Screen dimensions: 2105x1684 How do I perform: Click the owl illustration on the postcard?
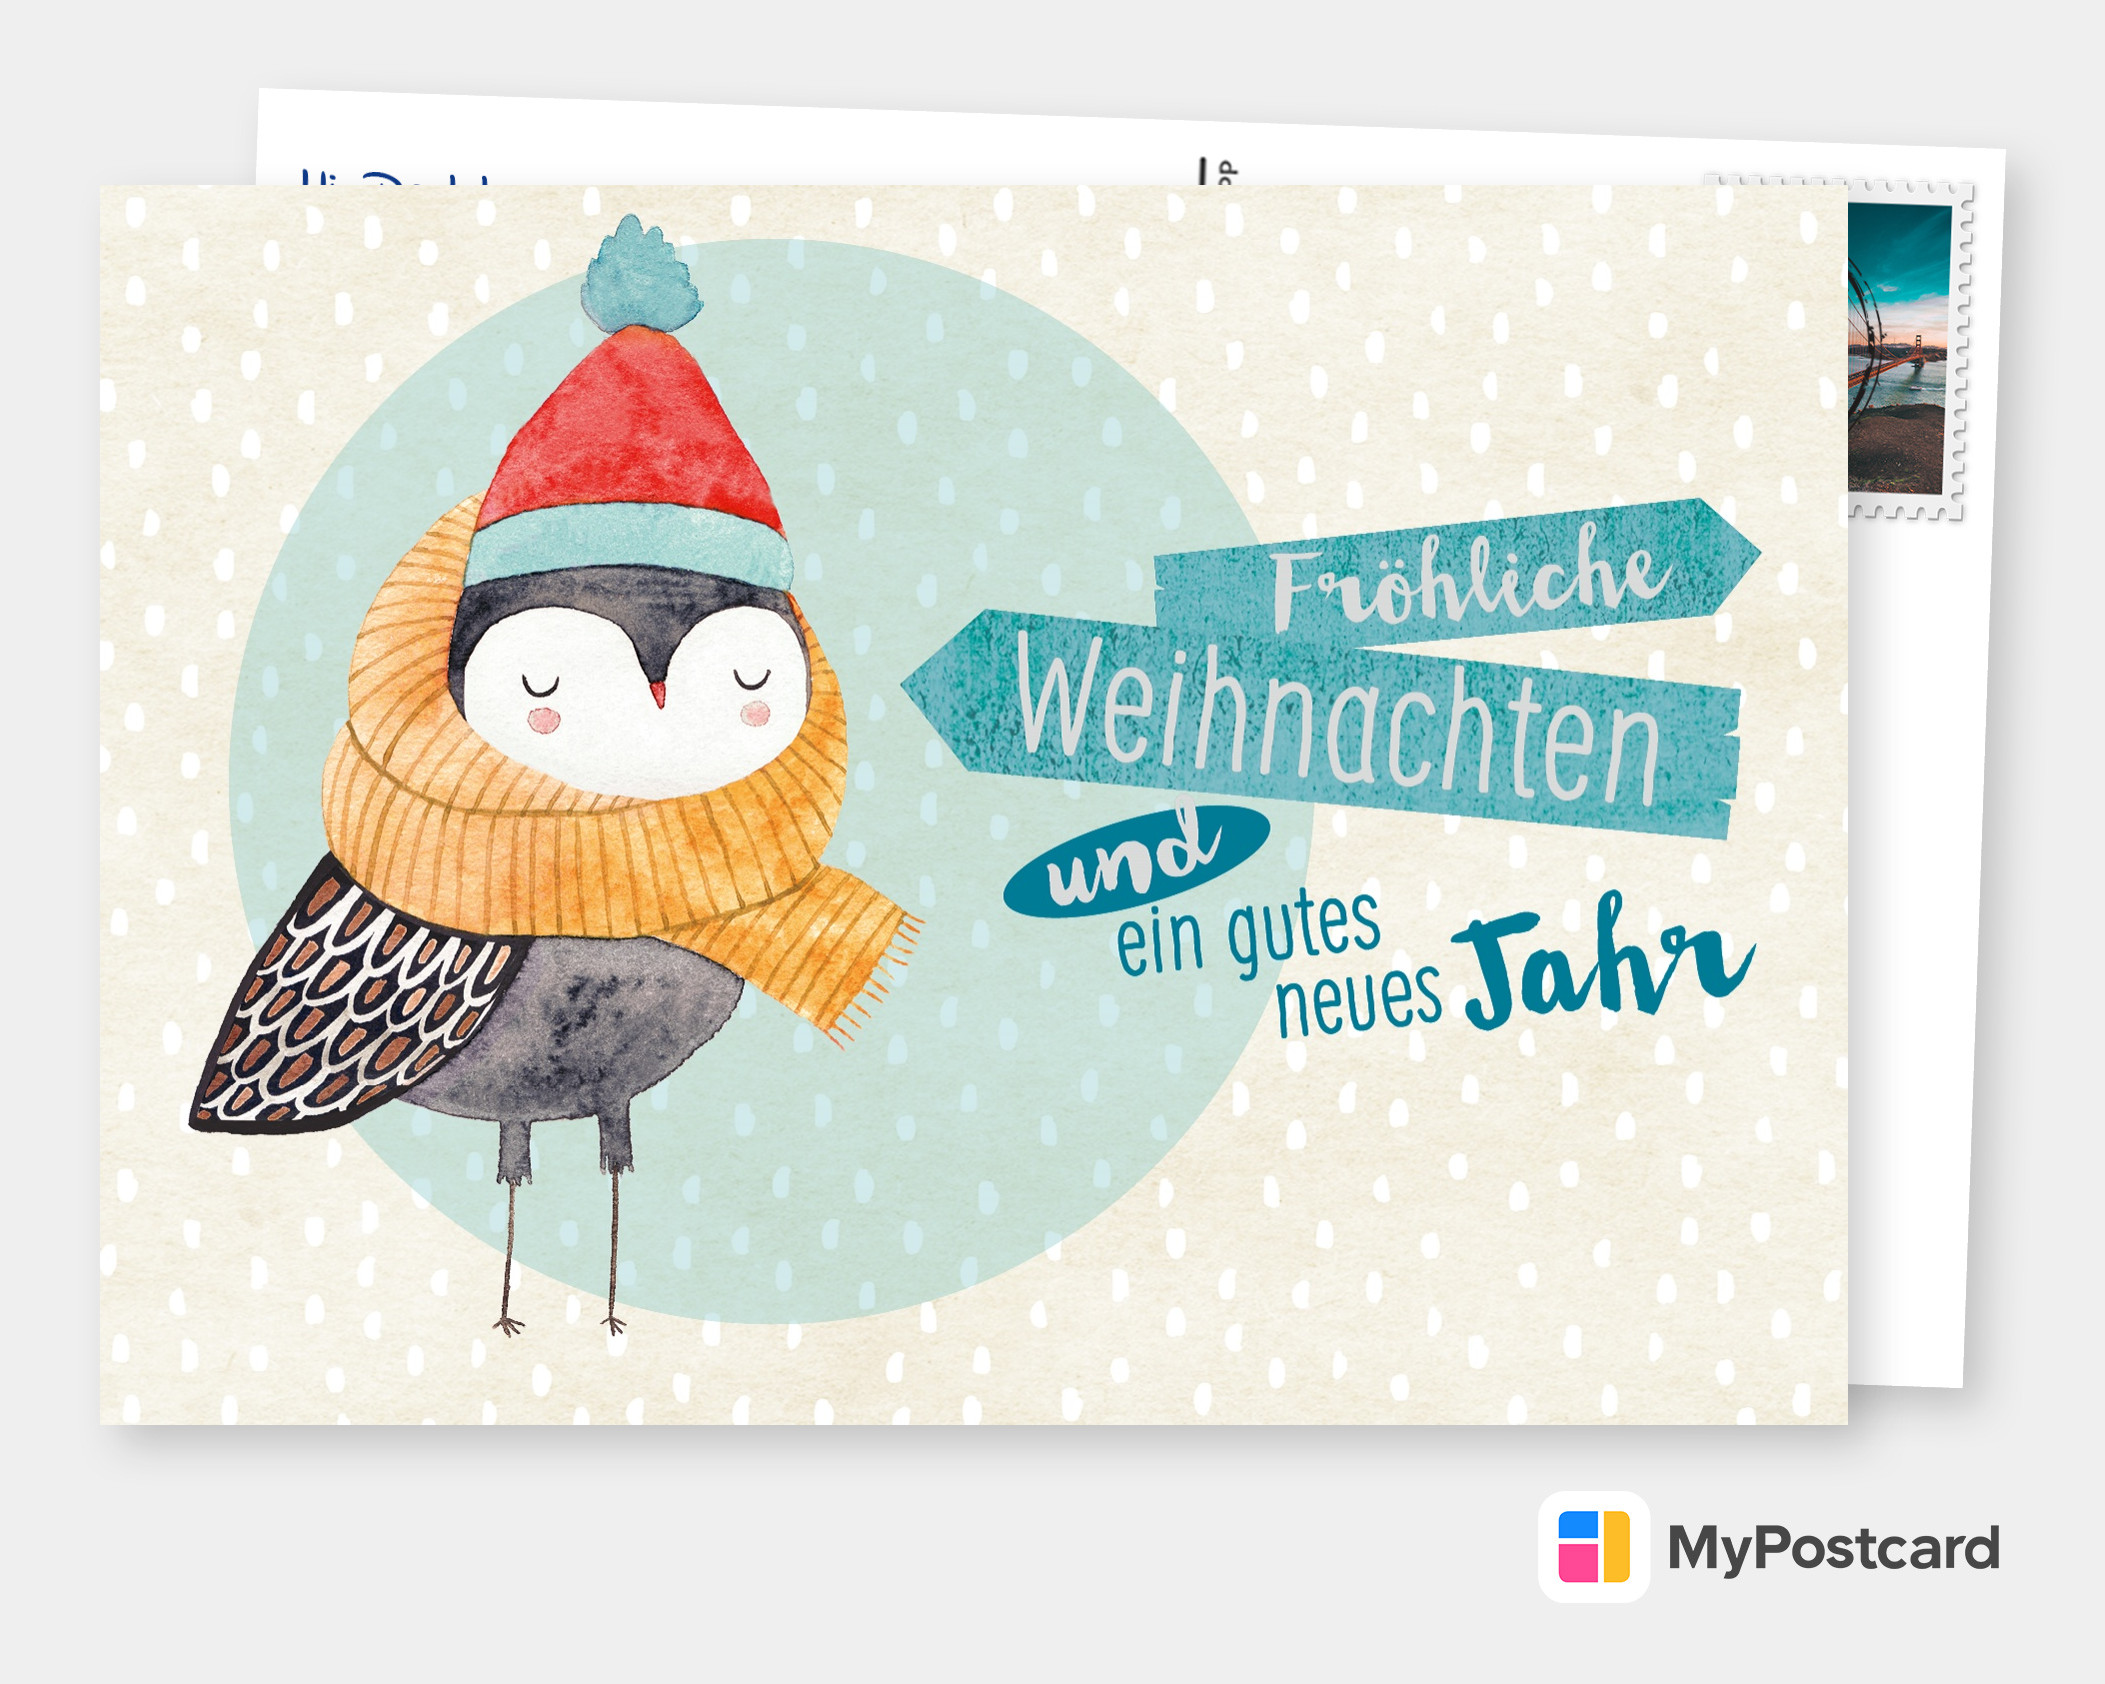tap(555, 775)
